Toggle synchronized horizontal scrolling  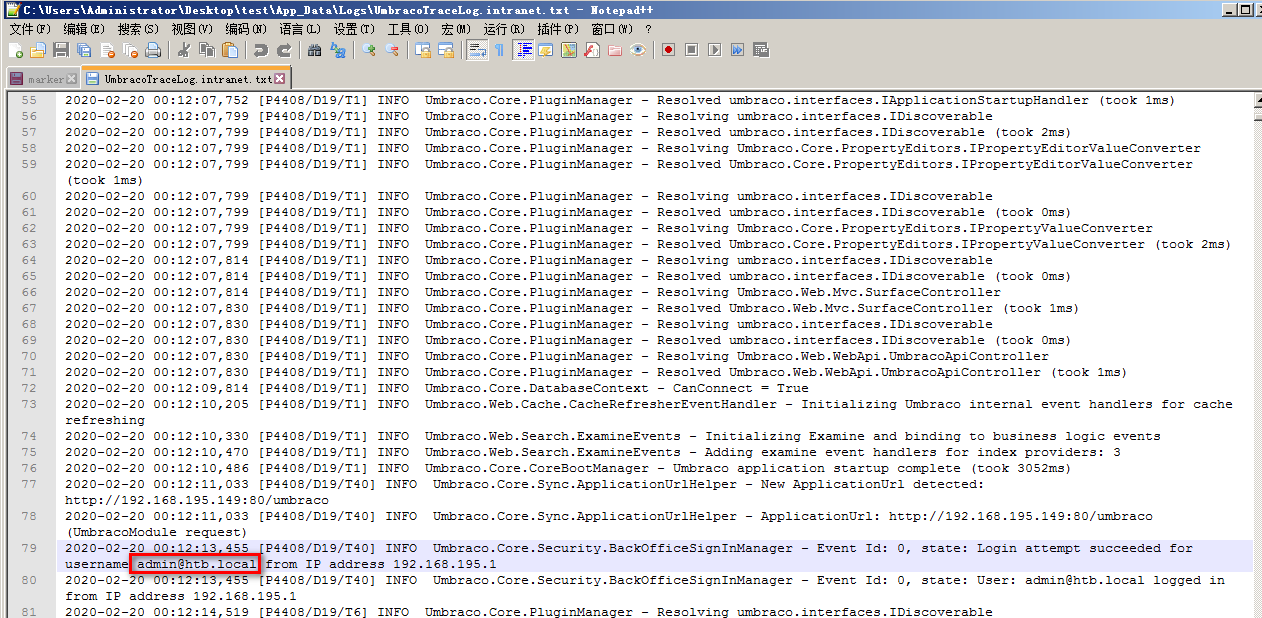[446, 50]
